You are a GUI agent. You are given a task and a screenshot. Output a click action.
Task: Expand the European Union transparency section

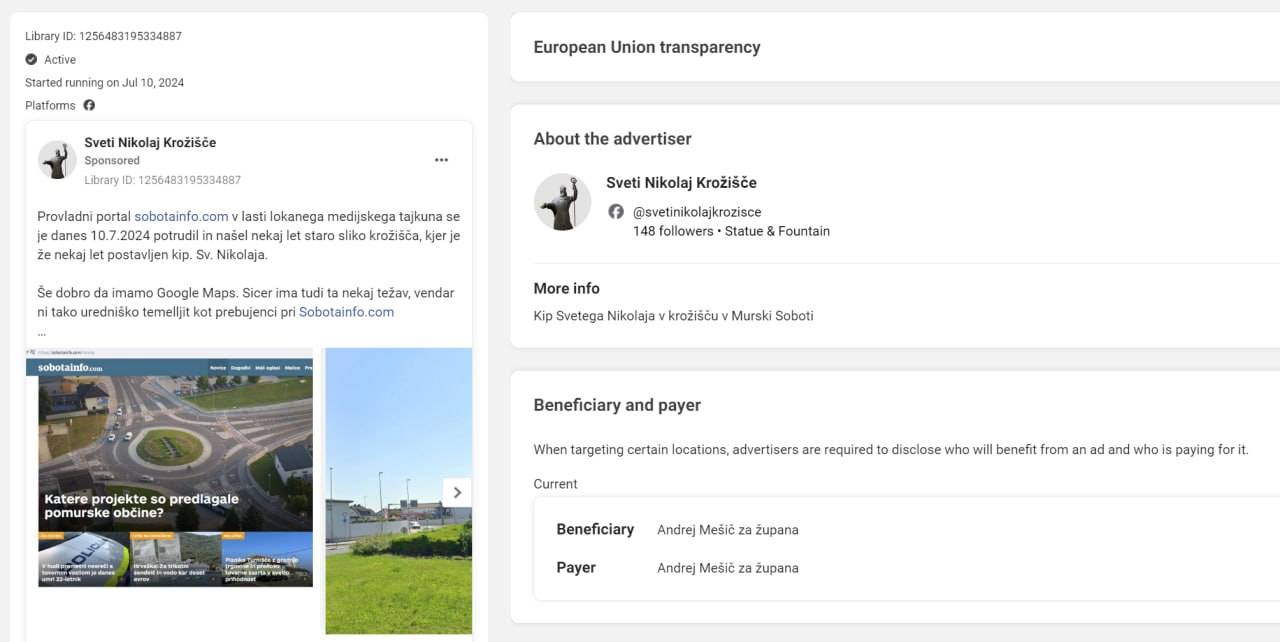coord(646,47)
